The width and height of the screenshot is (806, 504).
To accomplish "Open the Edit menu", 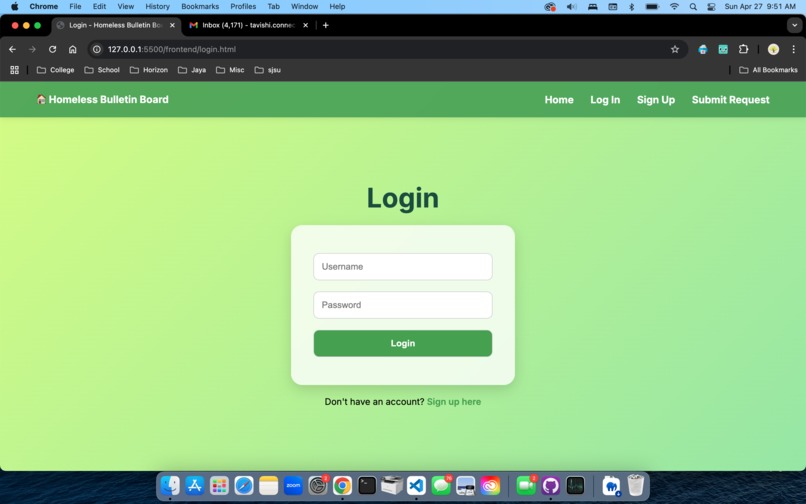I will click(x=99, y=7).
